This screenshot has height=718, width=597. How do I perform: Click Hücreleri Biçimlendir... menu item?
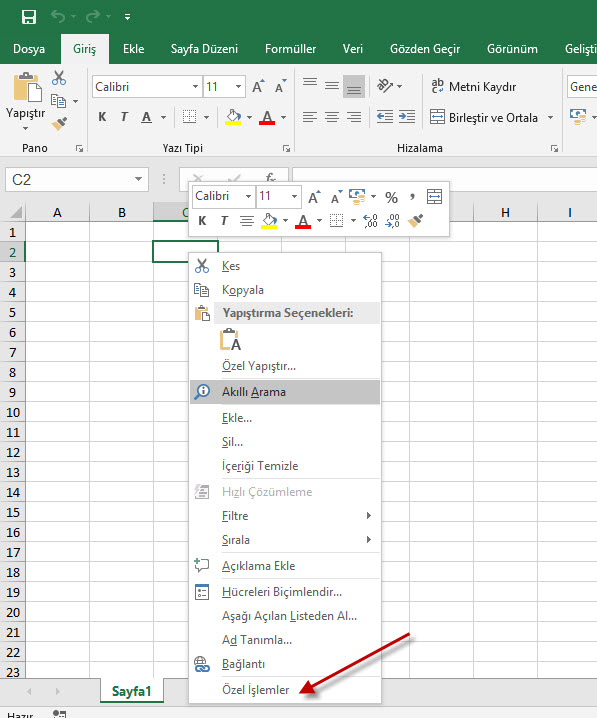(x=285, y=592)
